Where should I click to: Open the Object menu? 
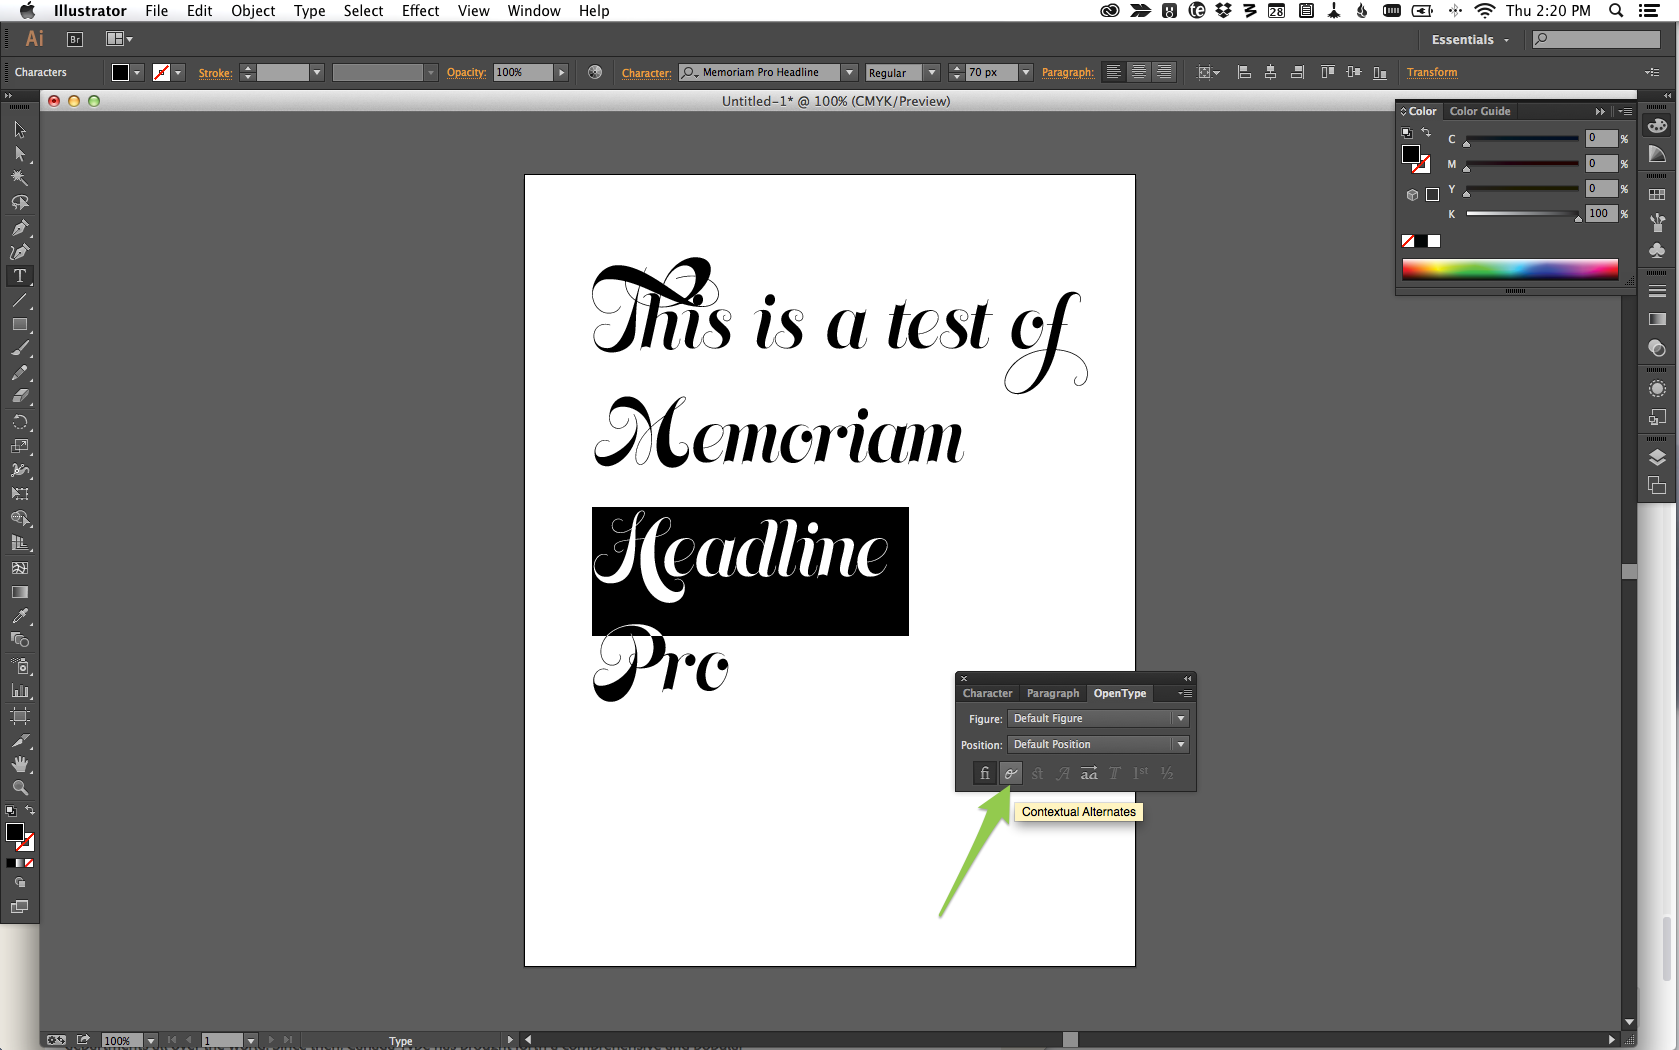[x=253, y=11]
